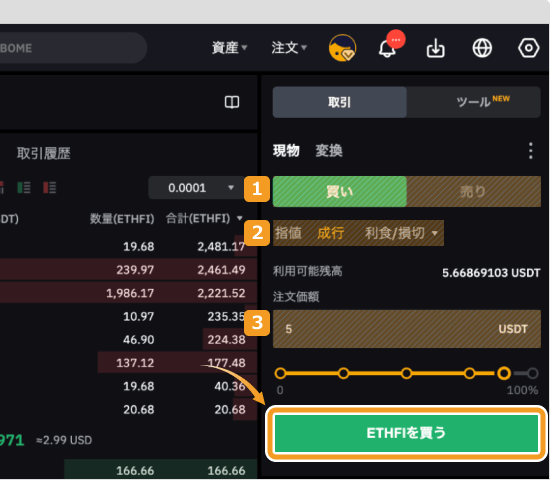This screenshot has height=480, width=550.
Task: Click the BOME search field
Action: click(x=72, y=48)
